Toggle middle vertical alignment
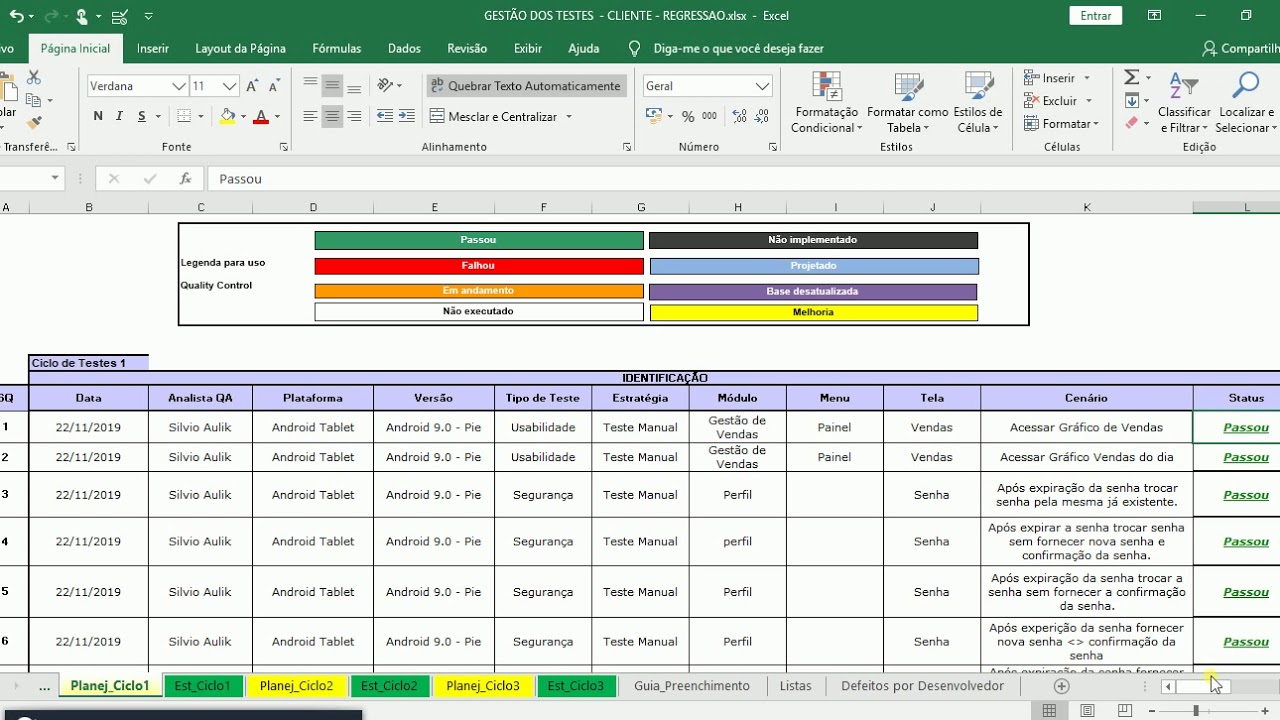Image resolution: width=1280 pixels, height=720 pixels. pos(332,86)
